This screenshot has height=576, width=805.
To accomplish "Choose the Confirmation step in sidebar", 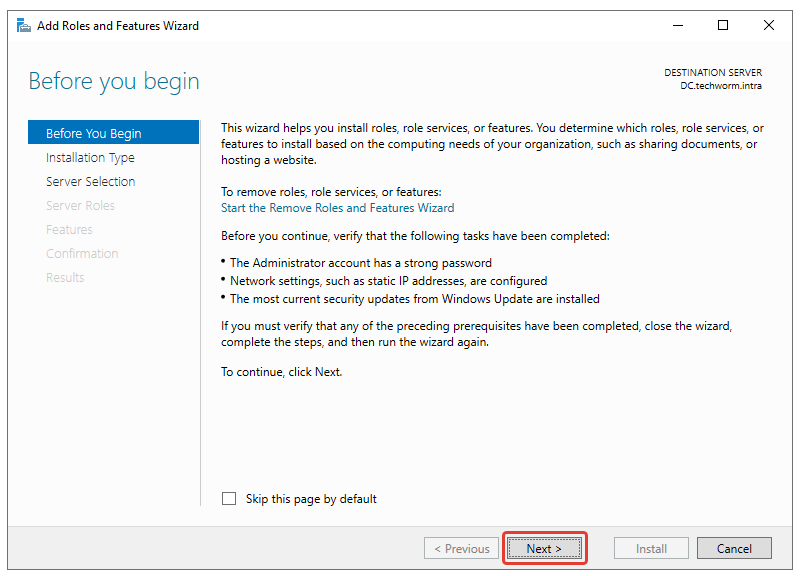I will pyautogui.click(x=82, y=254).
